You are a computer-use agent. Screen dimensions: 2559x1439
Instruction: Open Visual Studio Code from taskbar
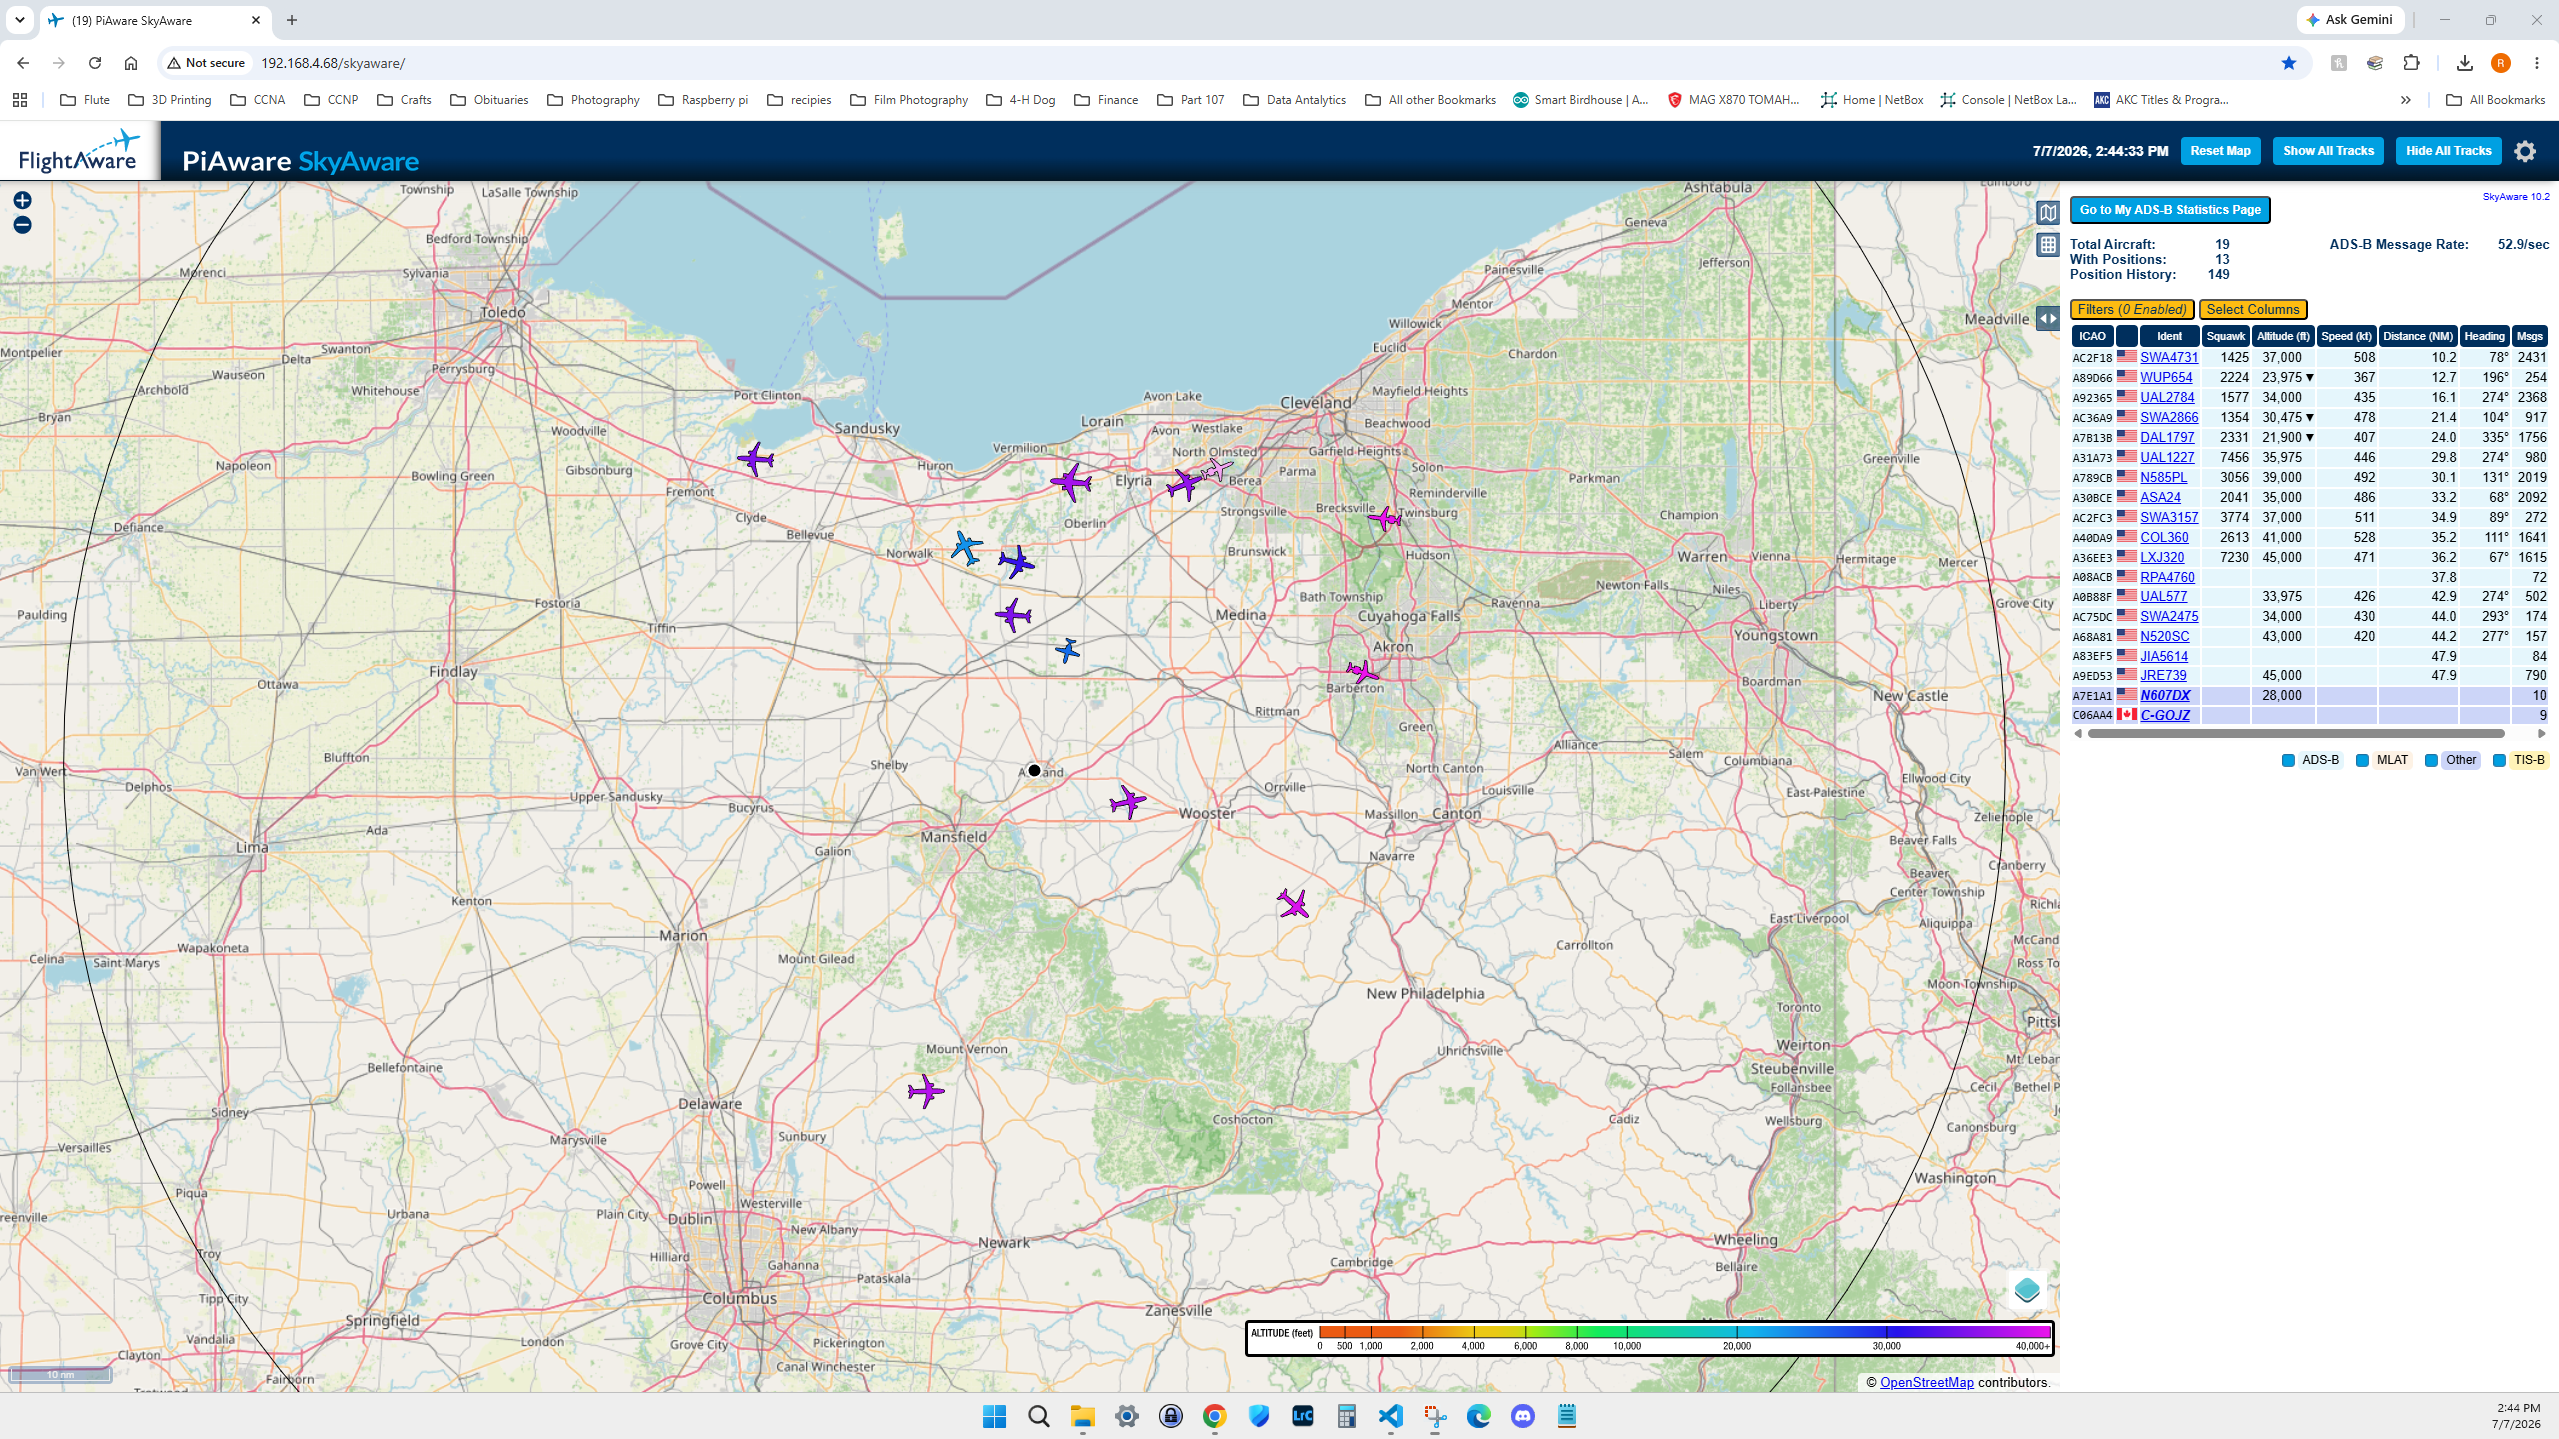1390,1416
